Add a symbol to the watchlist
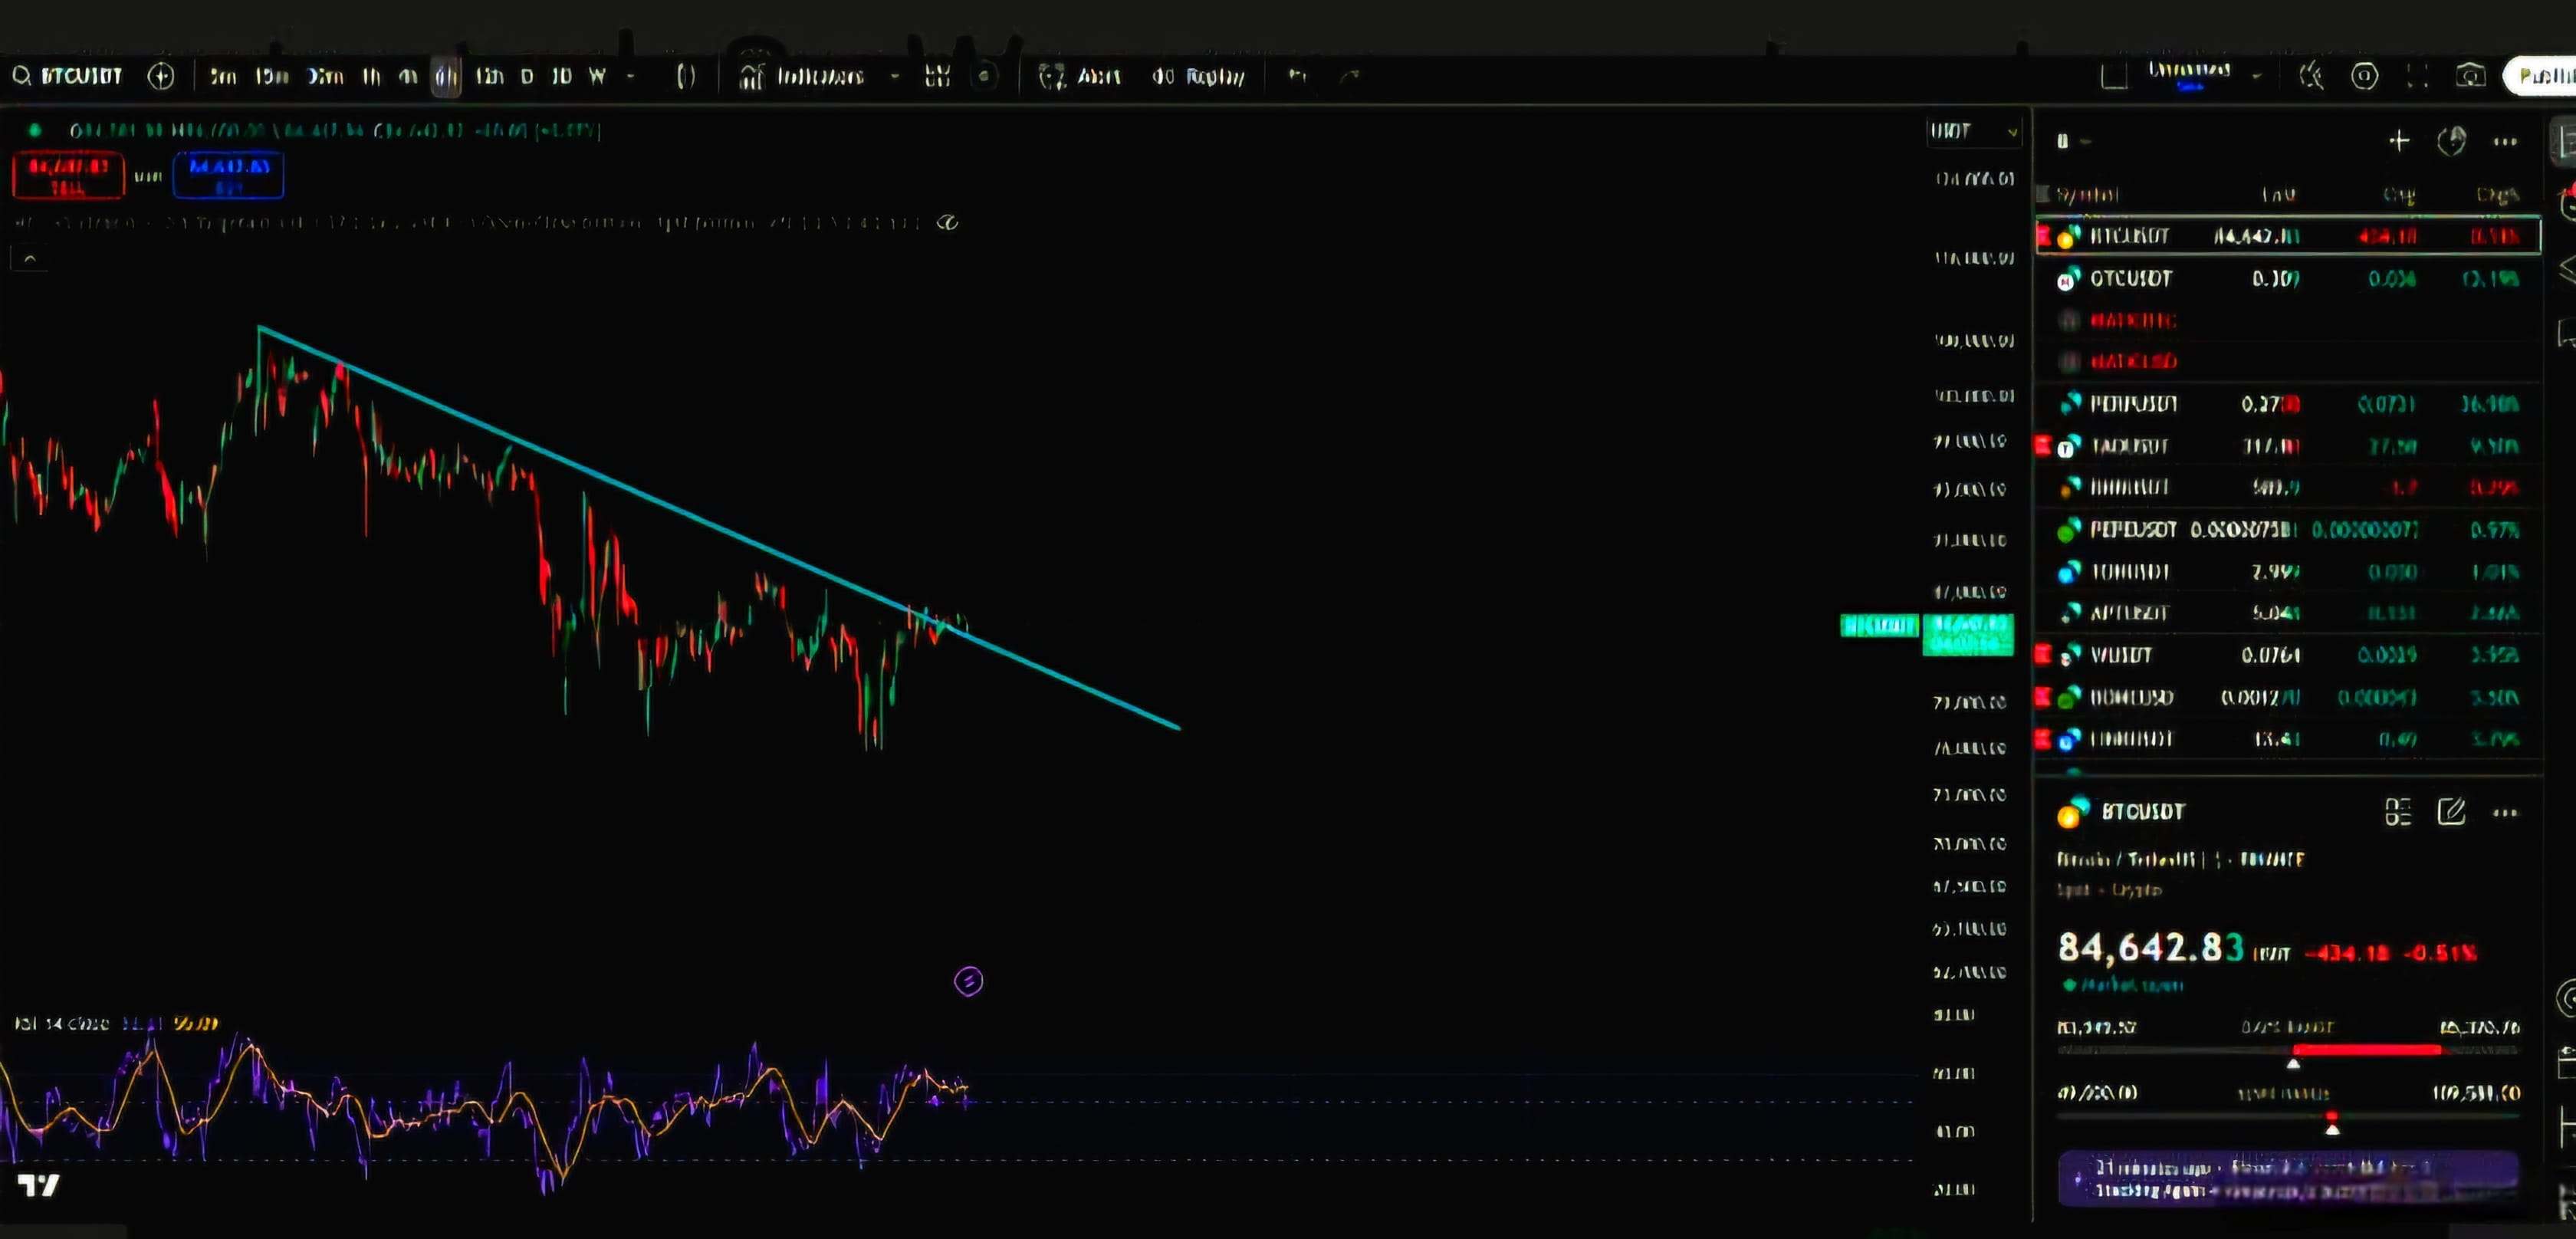2576x1239 pixels. (2399, 141)
